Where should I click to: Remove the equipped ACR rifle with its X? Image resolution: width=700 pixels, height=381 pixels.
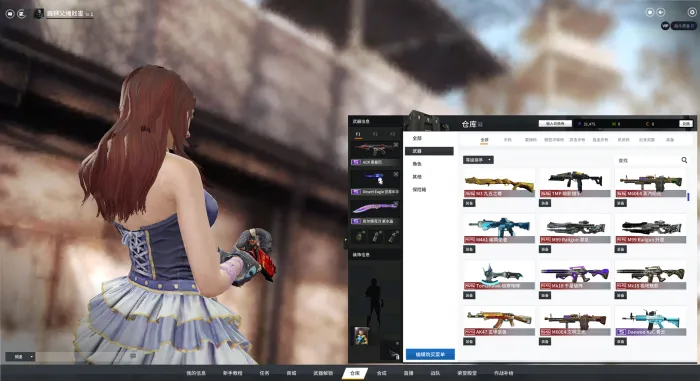click(x=396, y=145)
